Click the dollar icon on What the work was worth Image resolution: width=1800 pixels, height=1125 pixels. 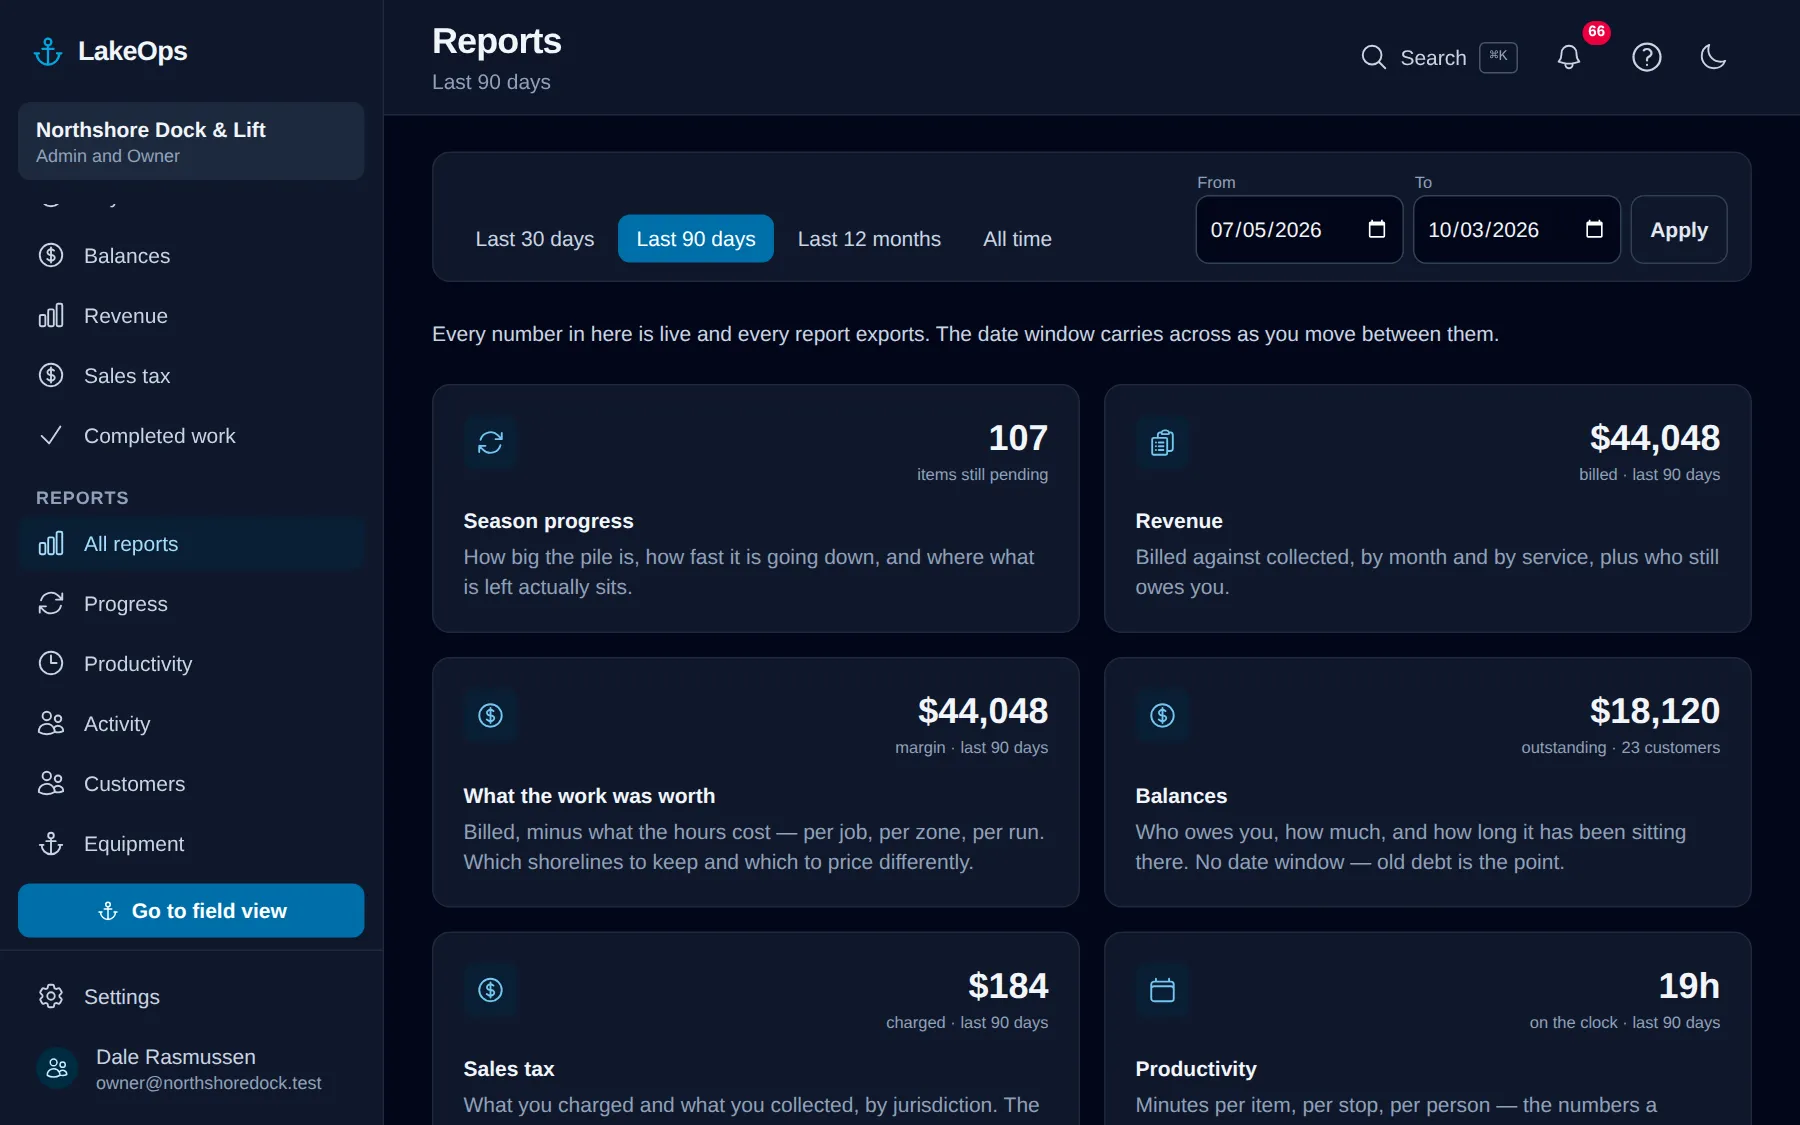490,715
